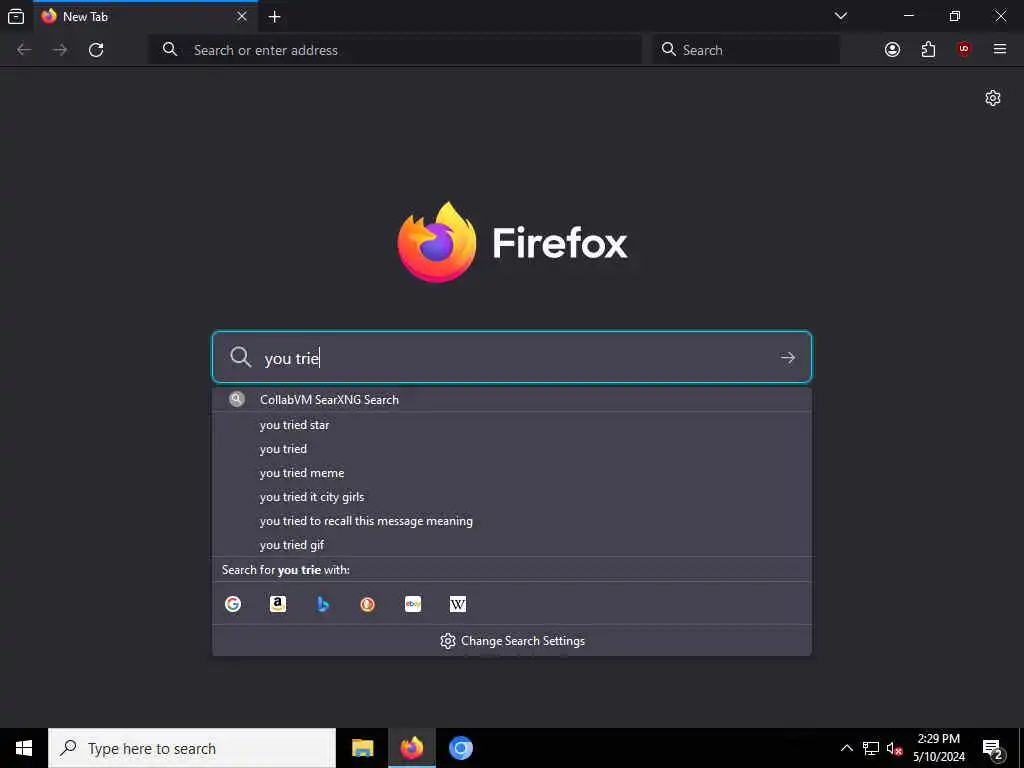Reload the current page
The image size is (1024, 768).
click(96, 50)
